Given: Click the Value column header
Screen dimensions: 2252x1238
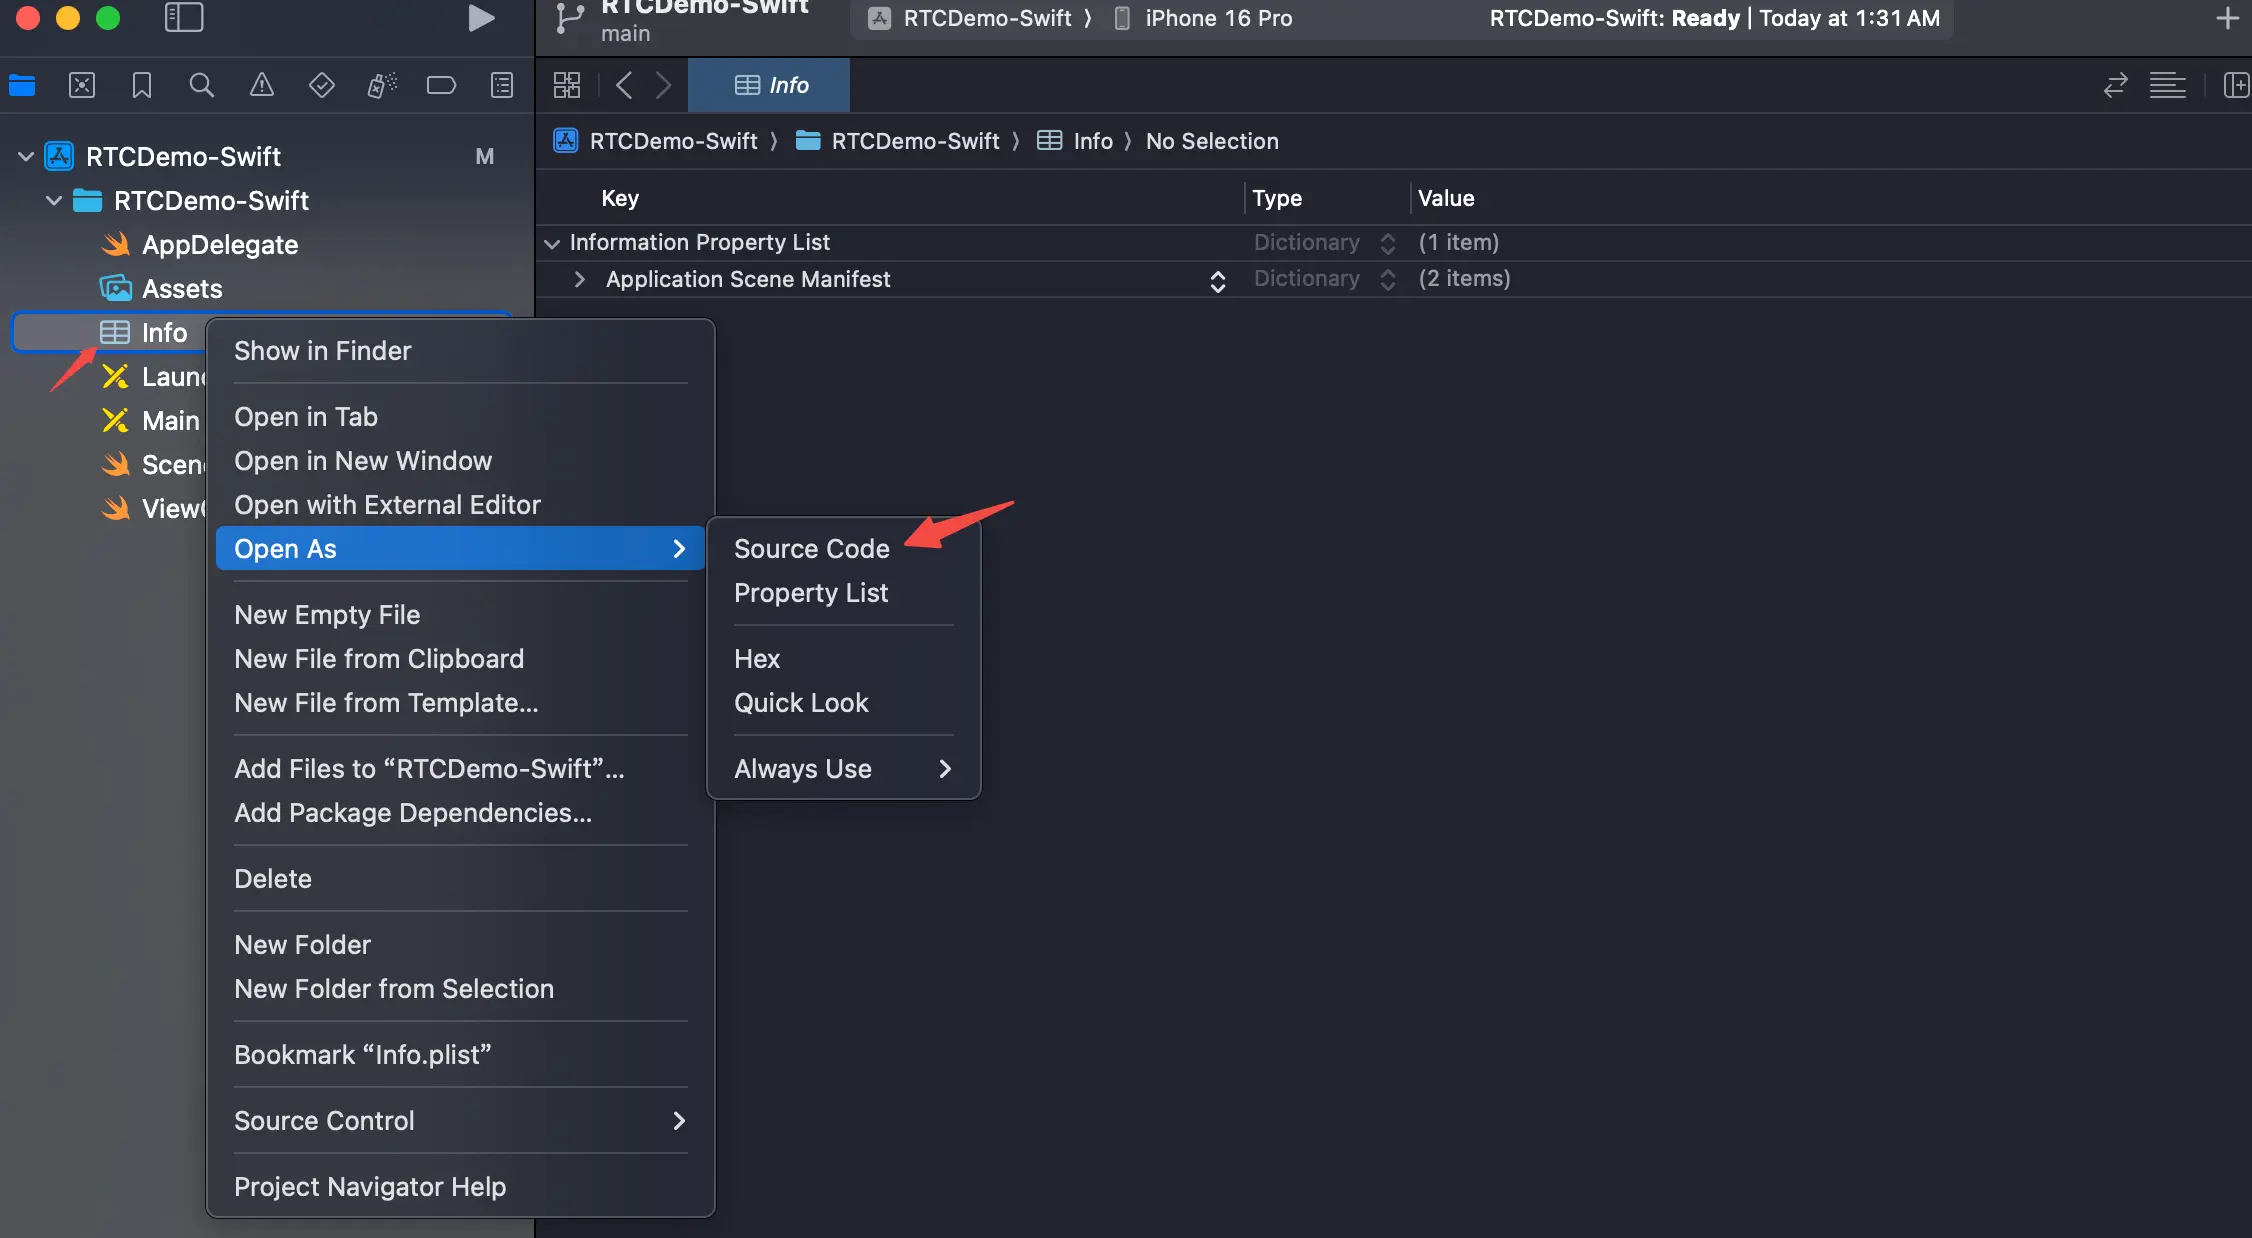Looking at the screenshot, I should pos(1446,198).
